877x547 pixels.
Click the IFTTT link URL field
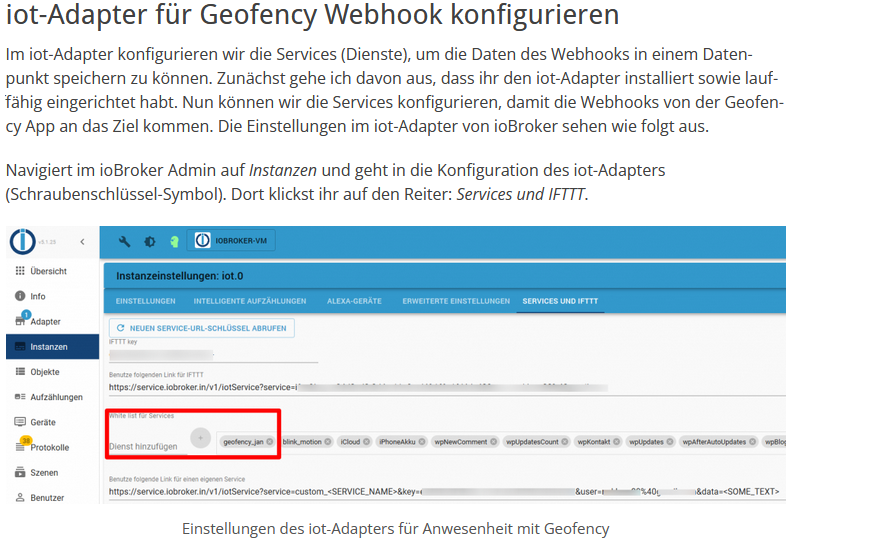click(x=447, y=387)
